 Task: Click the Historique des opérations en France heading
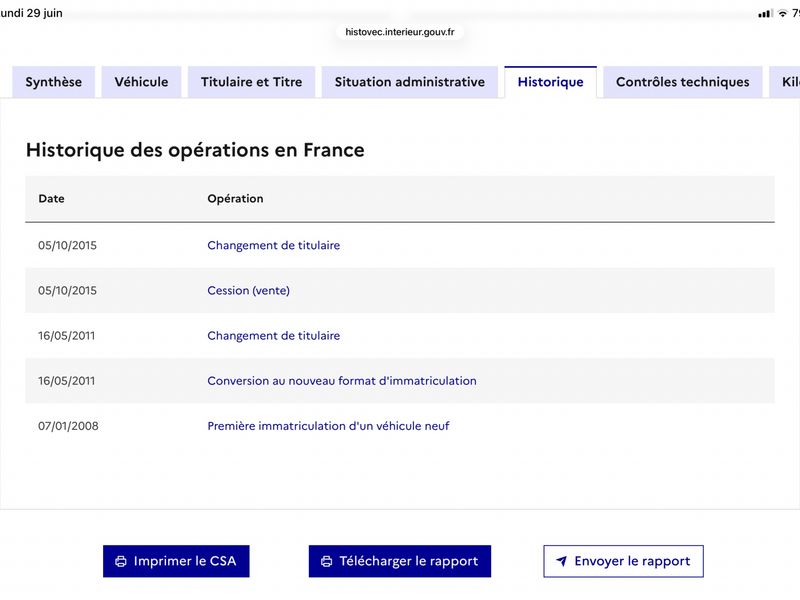click(x=195, y=151)
